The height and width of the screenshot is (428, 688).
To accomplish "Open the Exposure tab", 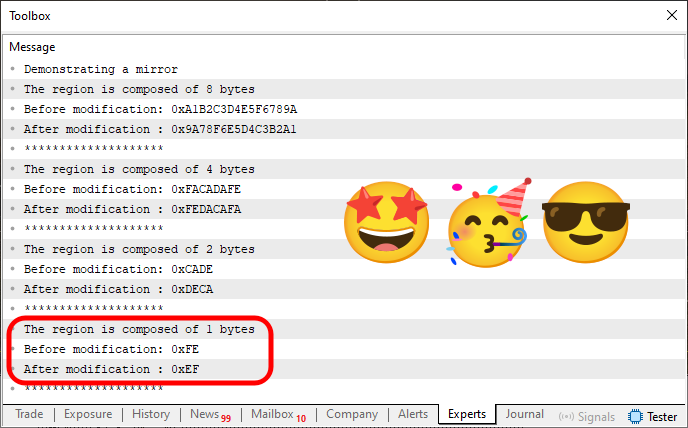I will (x=88, y=414).
